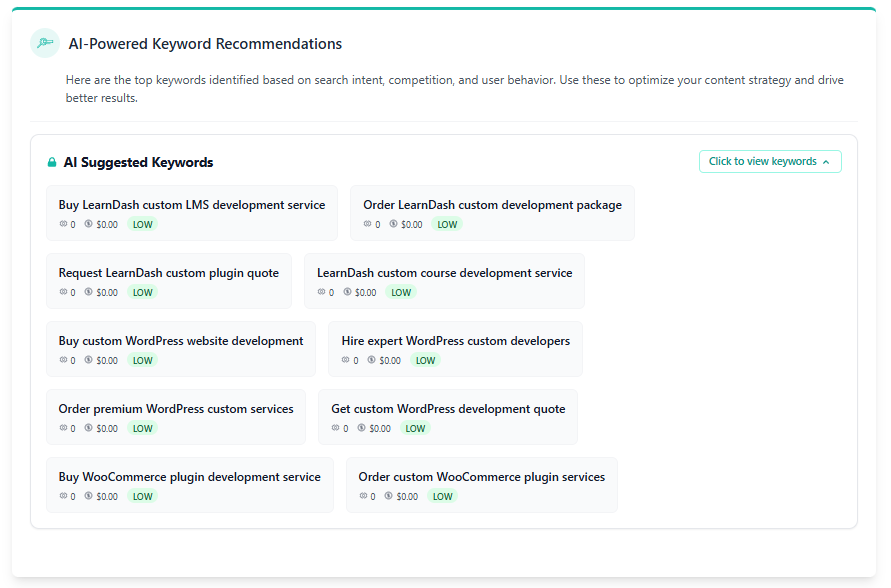Click cost icon under Request LearnDash custom plugin quote
The width and height of the screenshot is (891, 588).
pyautogui.click(x=89, y=292)
